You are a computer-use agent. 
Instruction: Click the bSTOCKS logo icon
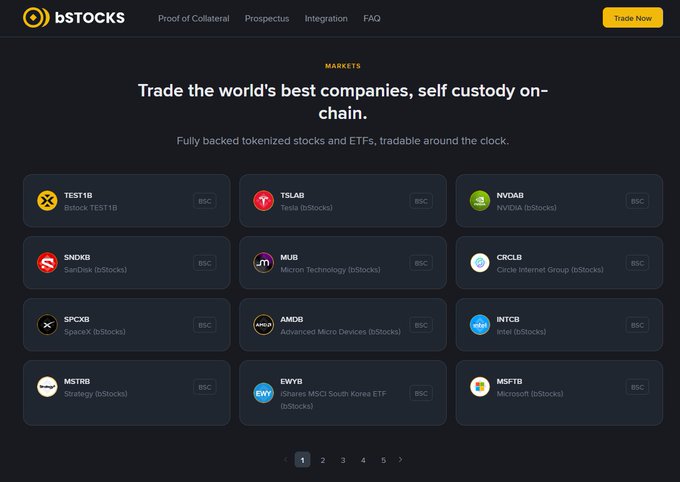(x=36, y=17)
